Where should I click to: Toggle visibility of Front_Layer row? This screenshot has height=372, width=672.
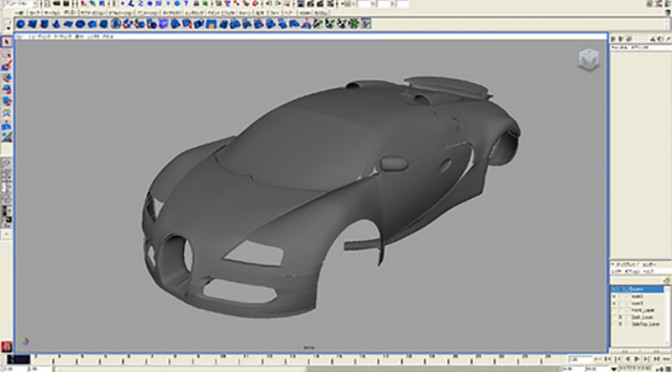coord(614,310)
